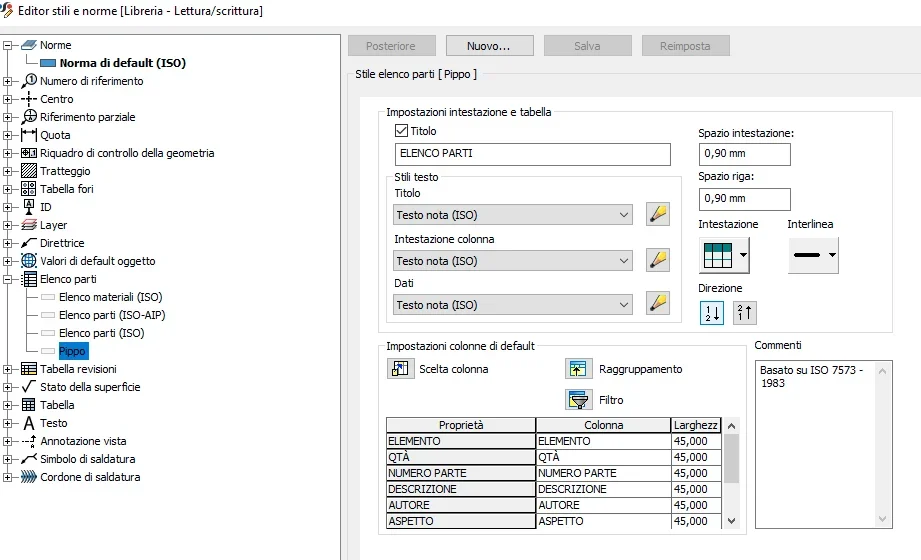The width and height of the screenshot is (921, 560).
Task: Click the Riquadro di controllo geometria icon
Action: tap(29, 153)
